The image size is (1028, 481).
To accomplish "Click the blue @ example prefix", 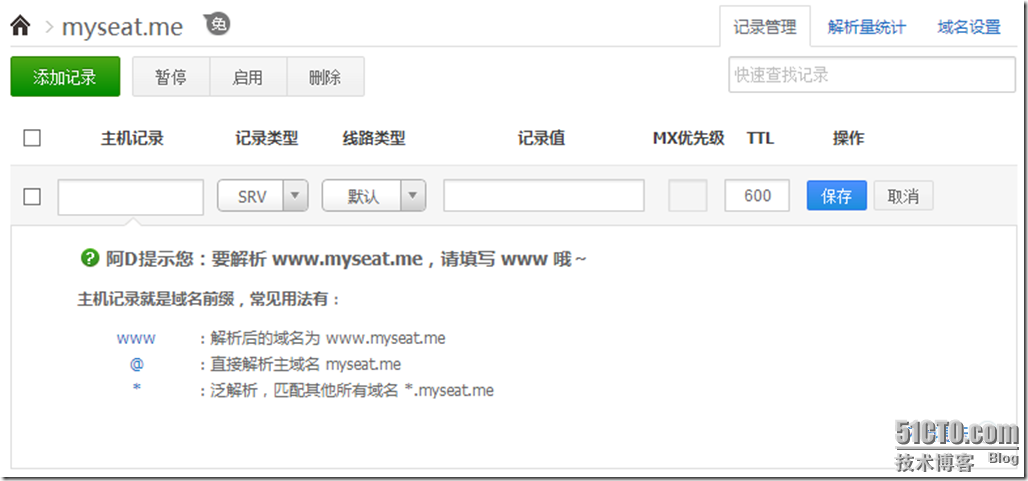I will [136, 364].
